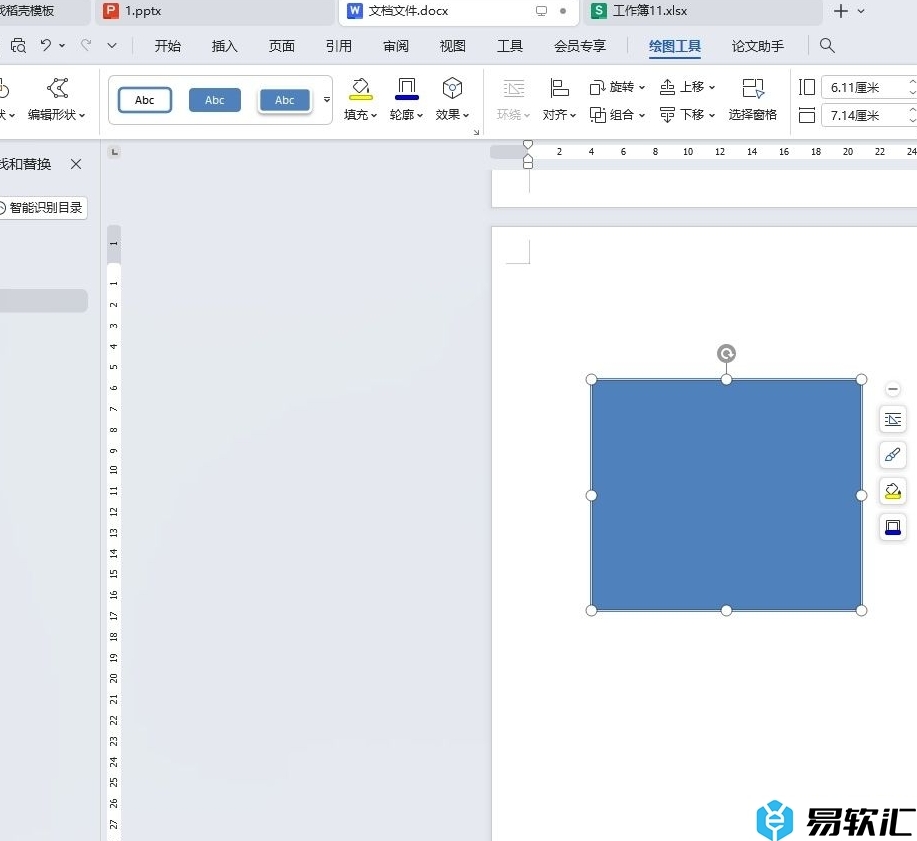Expand the Align (对齐) dropdown

(560, 115)
